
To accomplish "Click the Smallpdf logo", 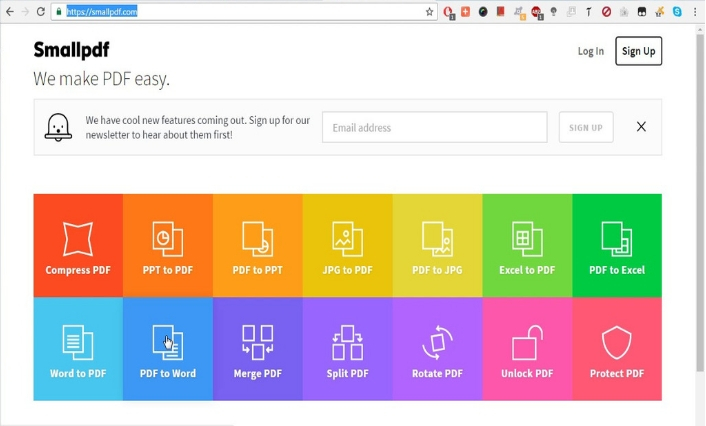I will [x=71, y=50].
